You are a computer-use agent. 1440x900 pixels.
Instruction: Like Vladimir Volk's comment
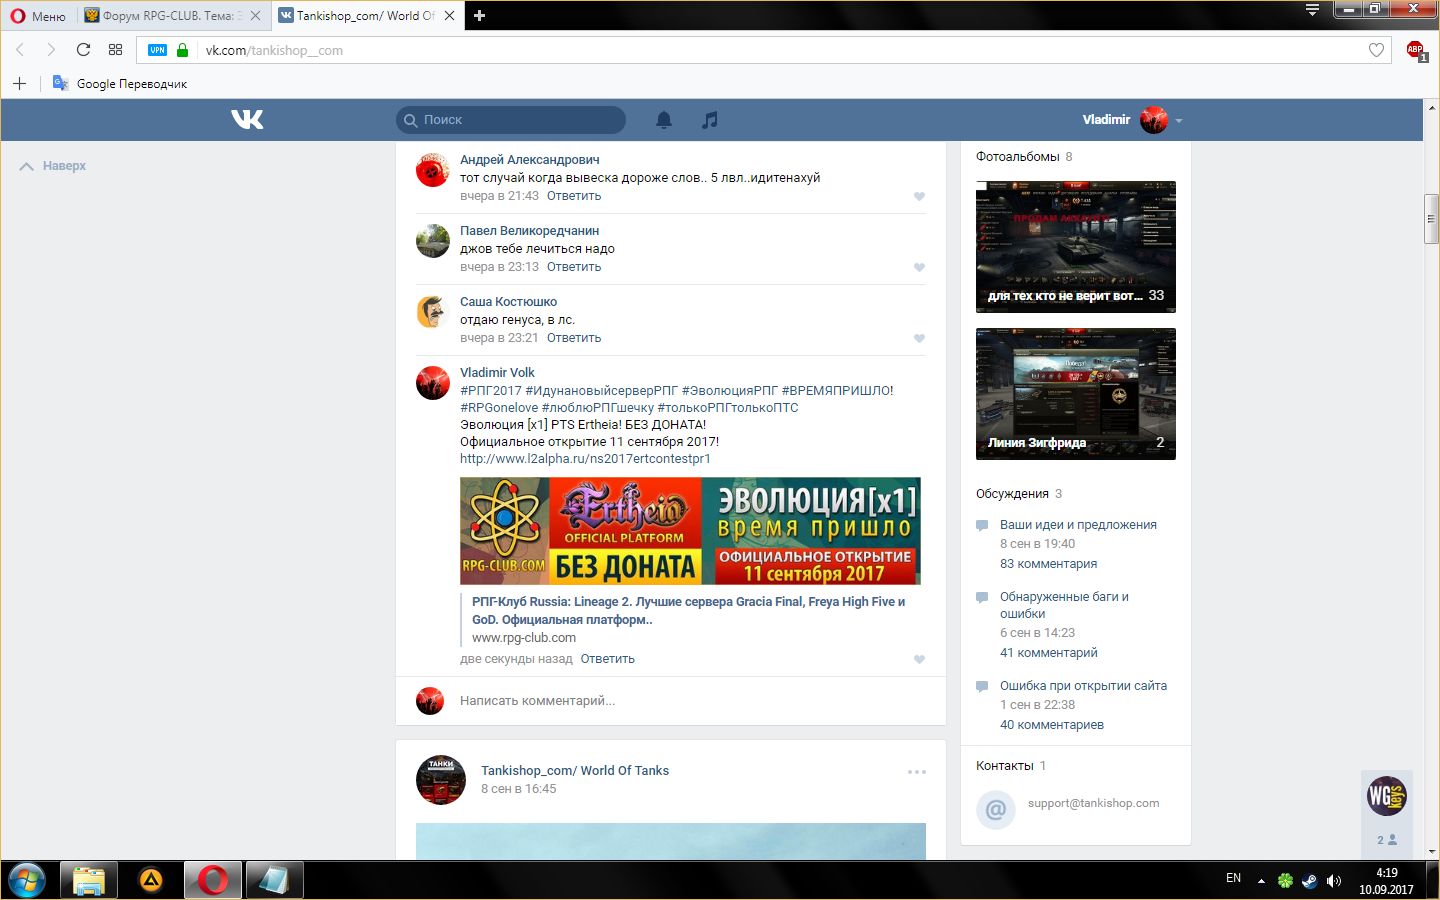pos(919,660)
